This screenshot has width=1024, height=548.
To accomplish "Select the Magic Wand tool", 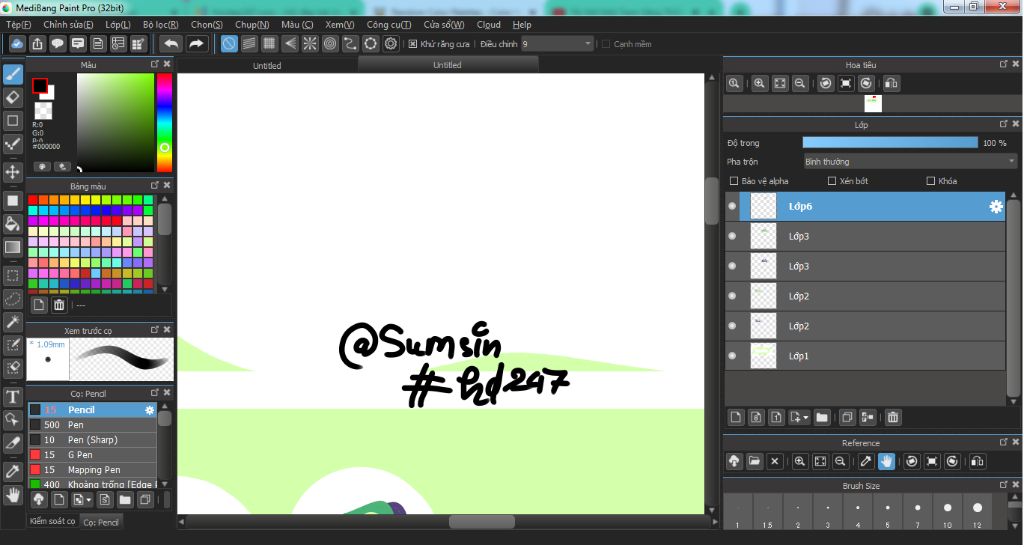I will 12,321.
